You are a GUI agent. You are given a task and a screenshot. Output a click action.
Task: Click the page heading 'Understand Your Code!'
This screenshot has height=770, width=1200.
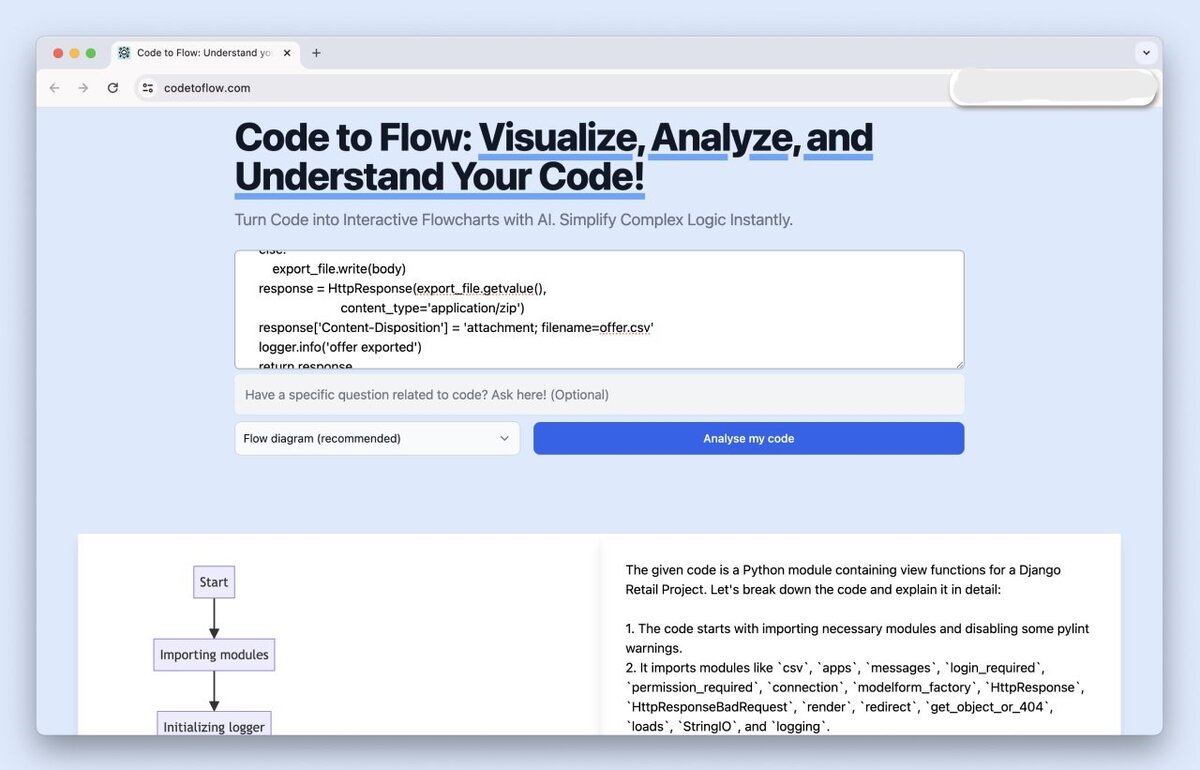439,177
